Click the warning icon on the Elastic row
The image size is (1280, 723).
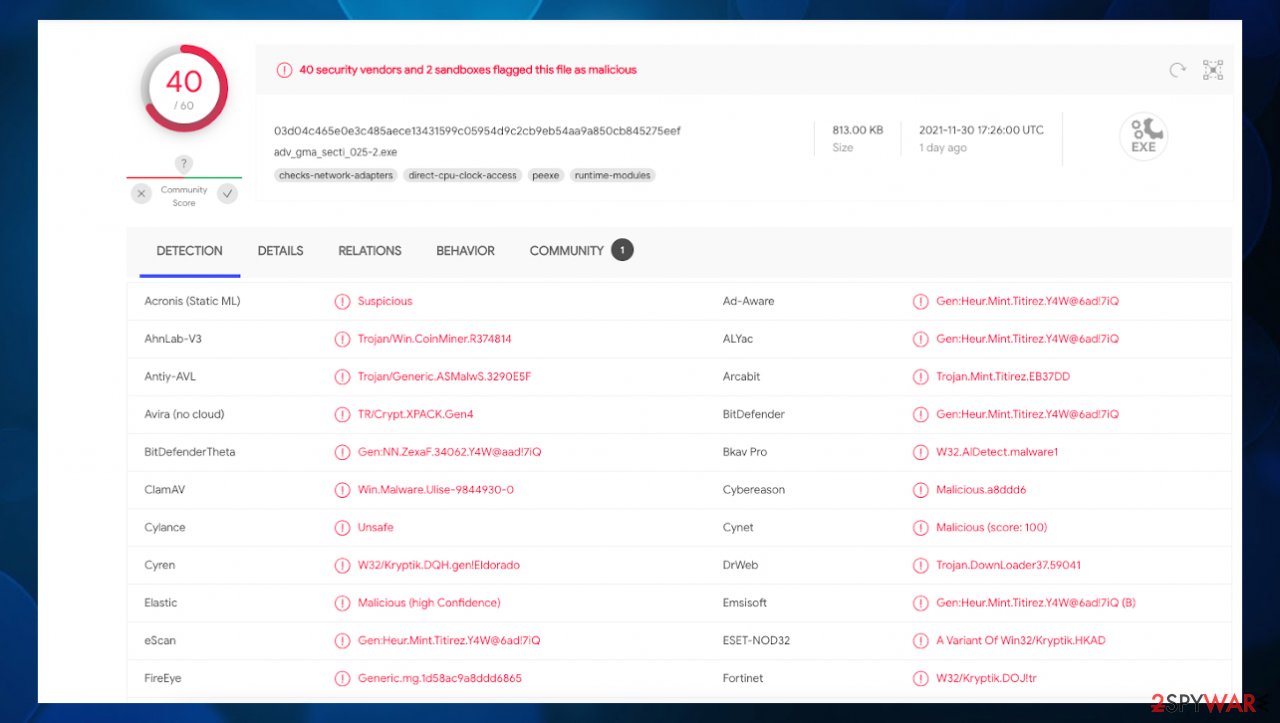click(342, 603)
